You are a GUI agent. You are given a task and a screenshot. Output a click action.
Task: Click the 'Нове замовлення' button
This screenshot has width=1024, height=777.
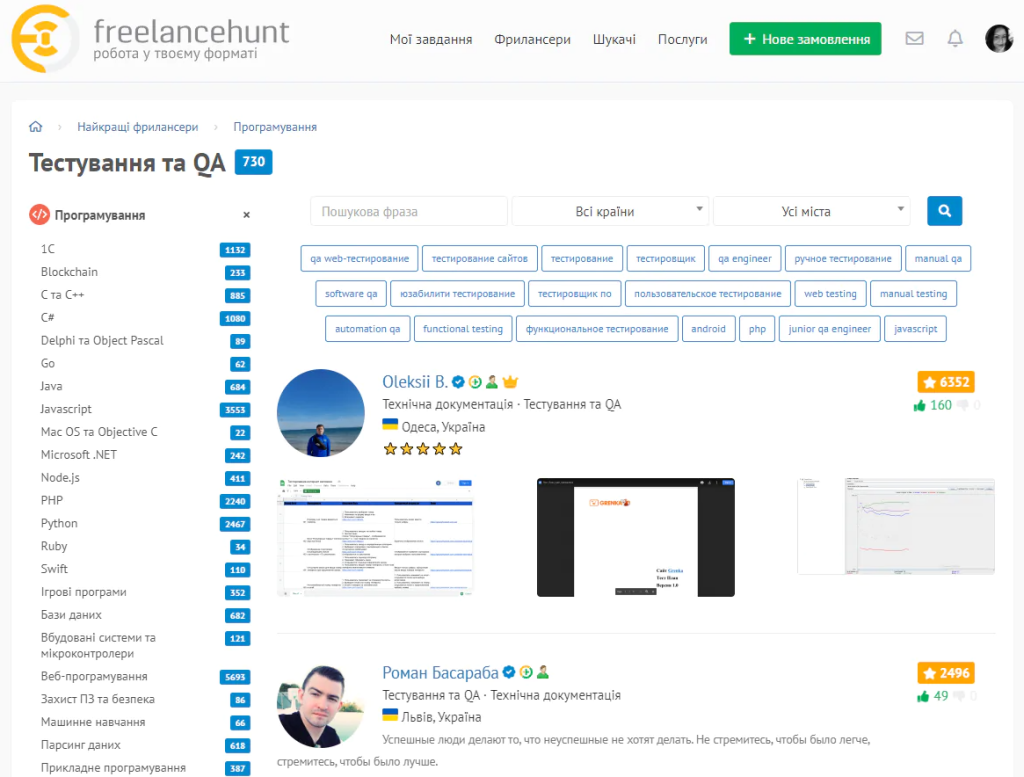pyautogui.click(x=805, y=39)
